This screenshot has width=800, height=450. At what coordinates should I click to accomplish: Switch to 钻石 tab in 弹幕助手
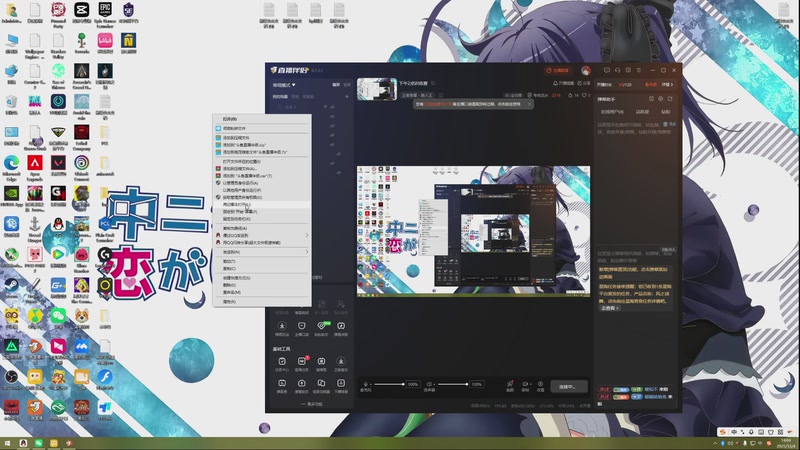pos(666,112)
